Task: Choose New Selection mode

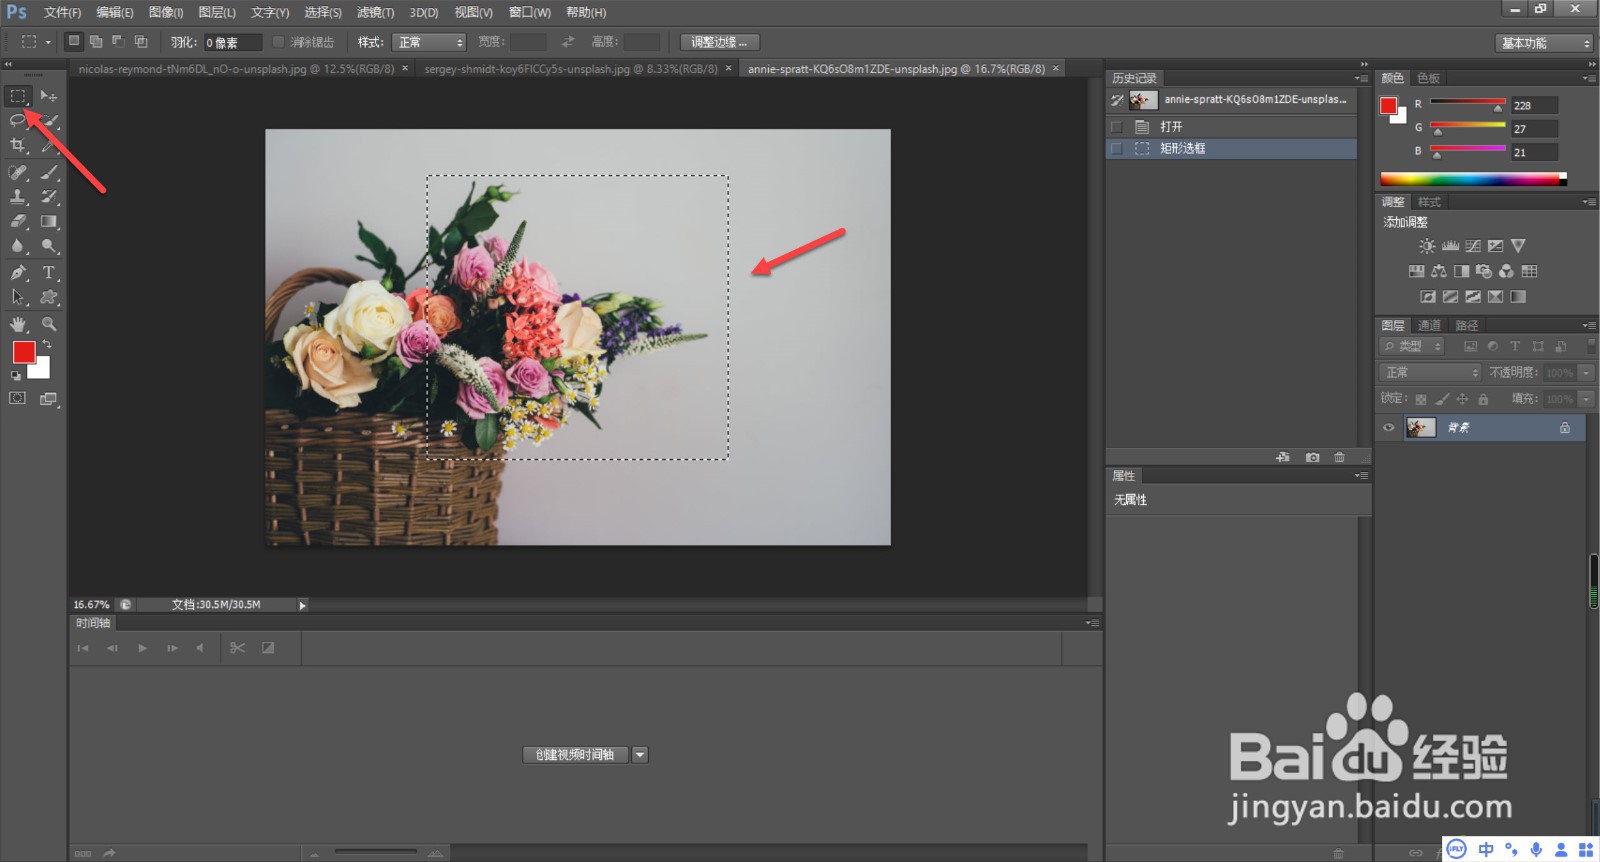Action: click(73, 41)
